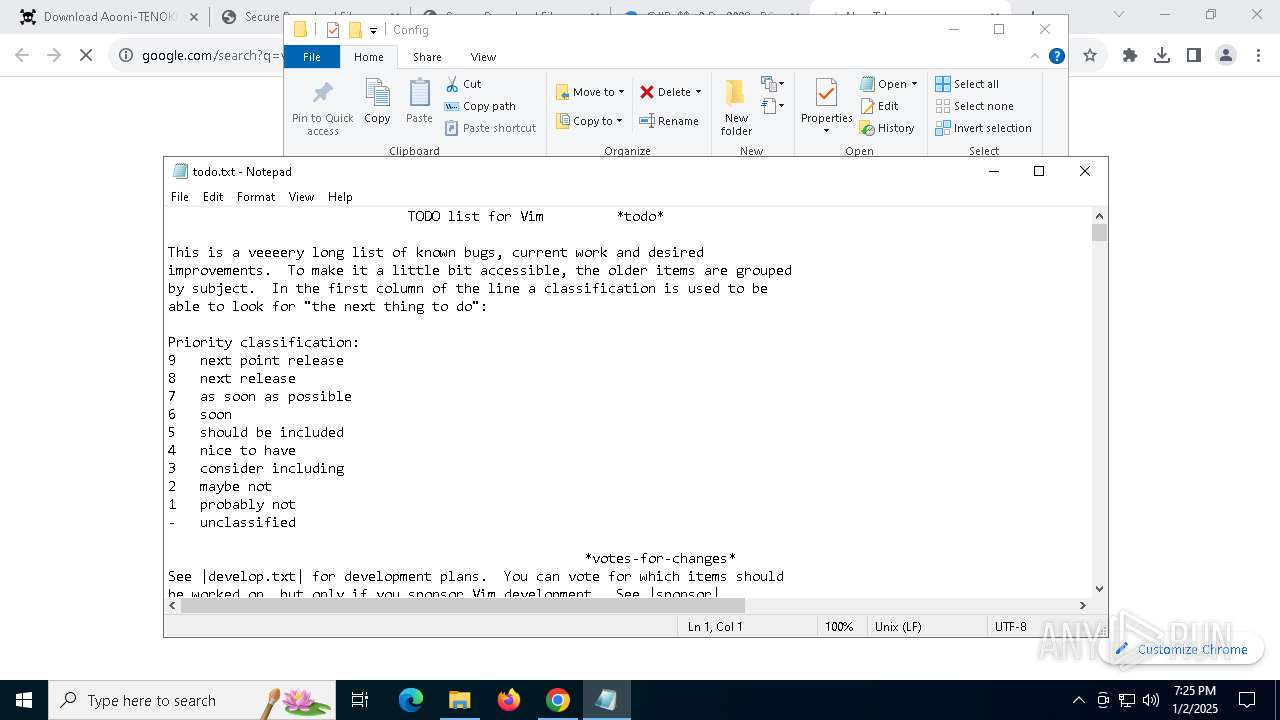
Task: Show hidden tray icons chevron
Action: click(1078, 700)
